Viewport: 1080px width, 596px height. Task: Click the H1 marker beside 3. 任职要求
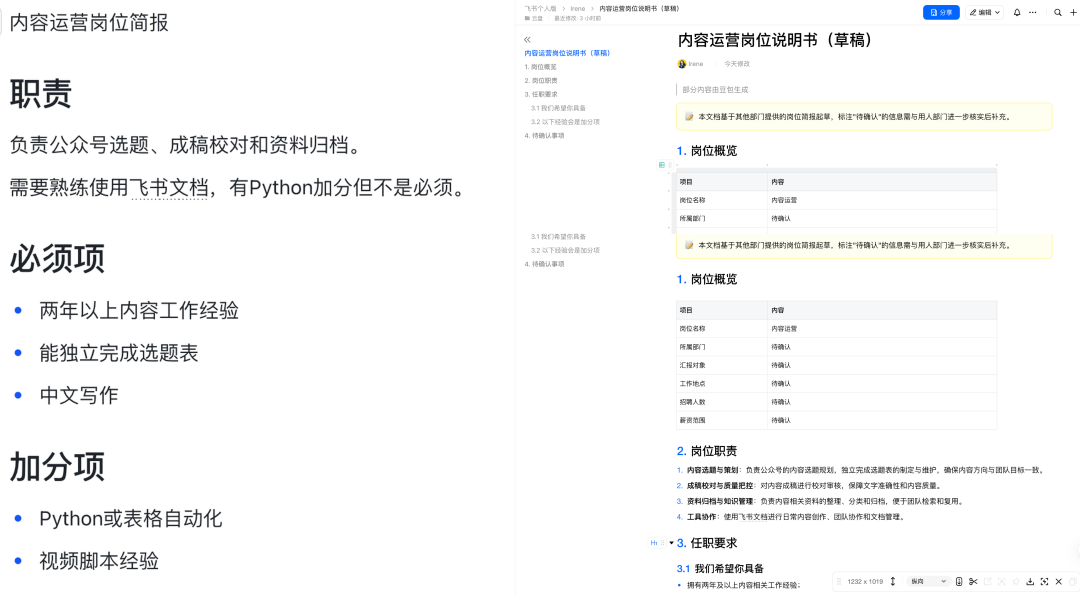(654, 543)
